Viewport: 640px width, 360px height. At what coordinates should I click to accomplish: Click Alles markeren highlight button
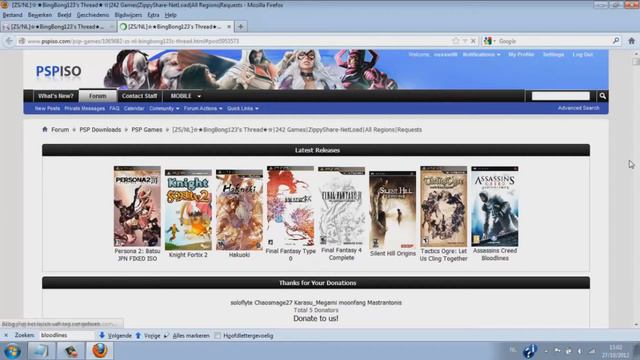coord(187,336)
